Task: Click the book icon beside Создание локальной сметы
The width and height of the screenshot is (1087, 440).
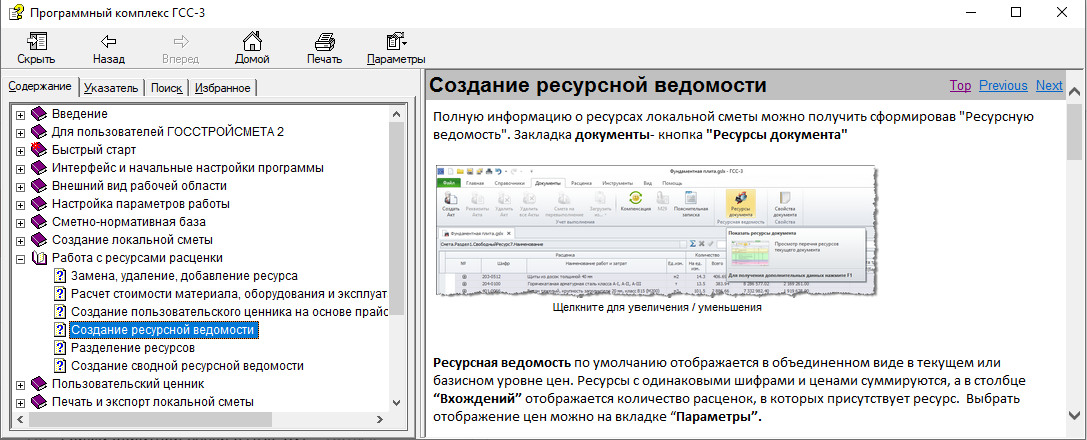Action: click(40, 240)
